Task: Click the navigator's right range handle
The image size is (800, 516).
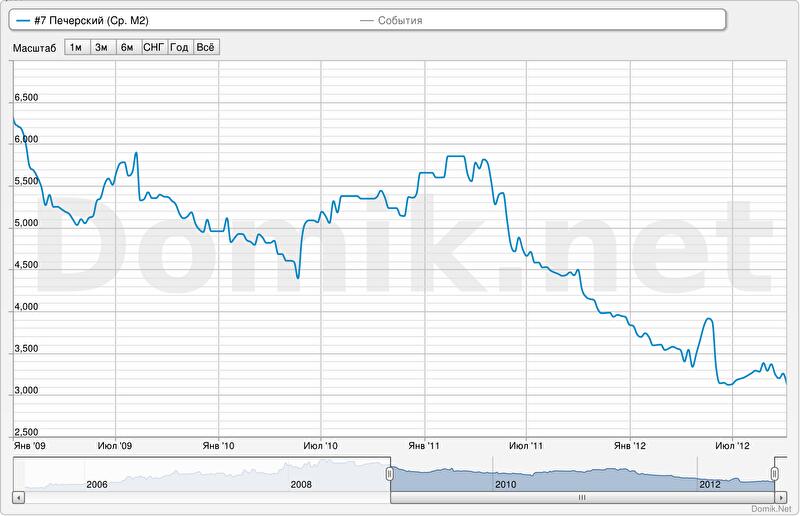Action: (774, 474)
